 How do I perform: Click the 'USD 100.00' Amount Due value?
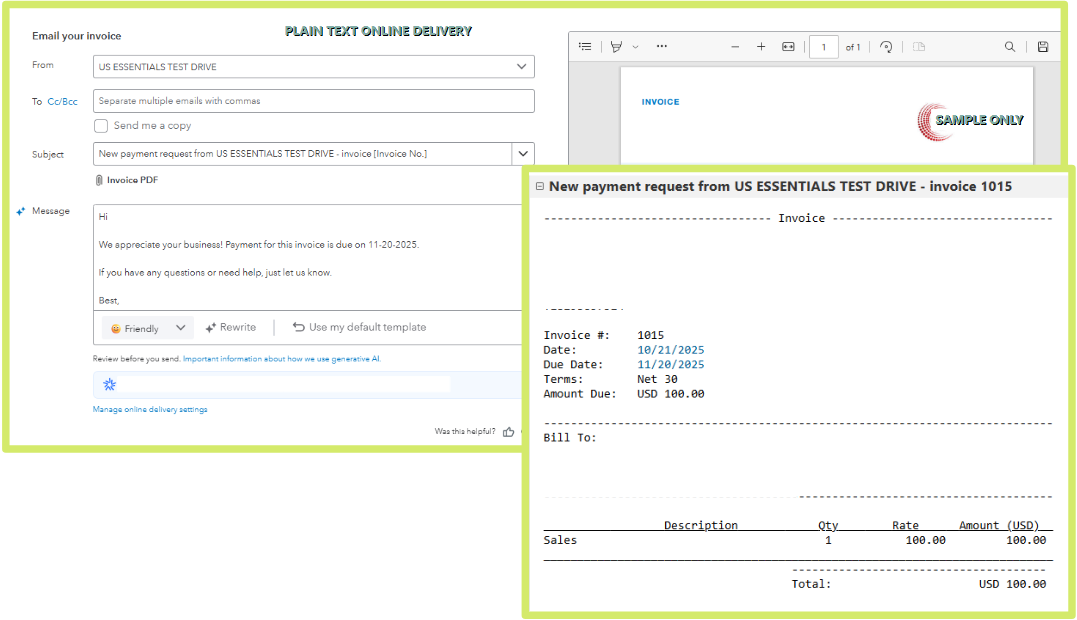[x=670, y=394]
